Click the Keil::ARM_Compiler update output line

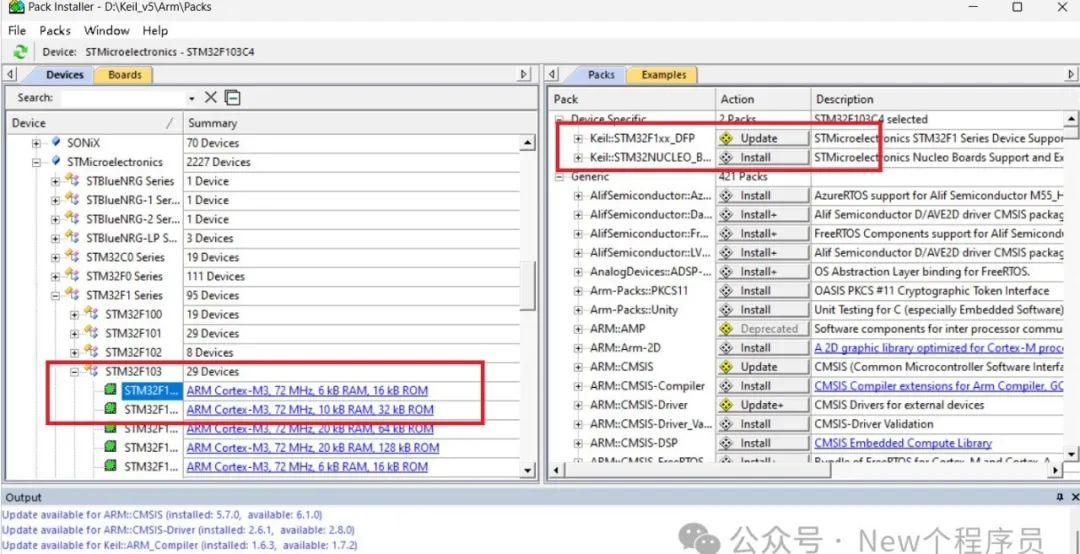180,545
